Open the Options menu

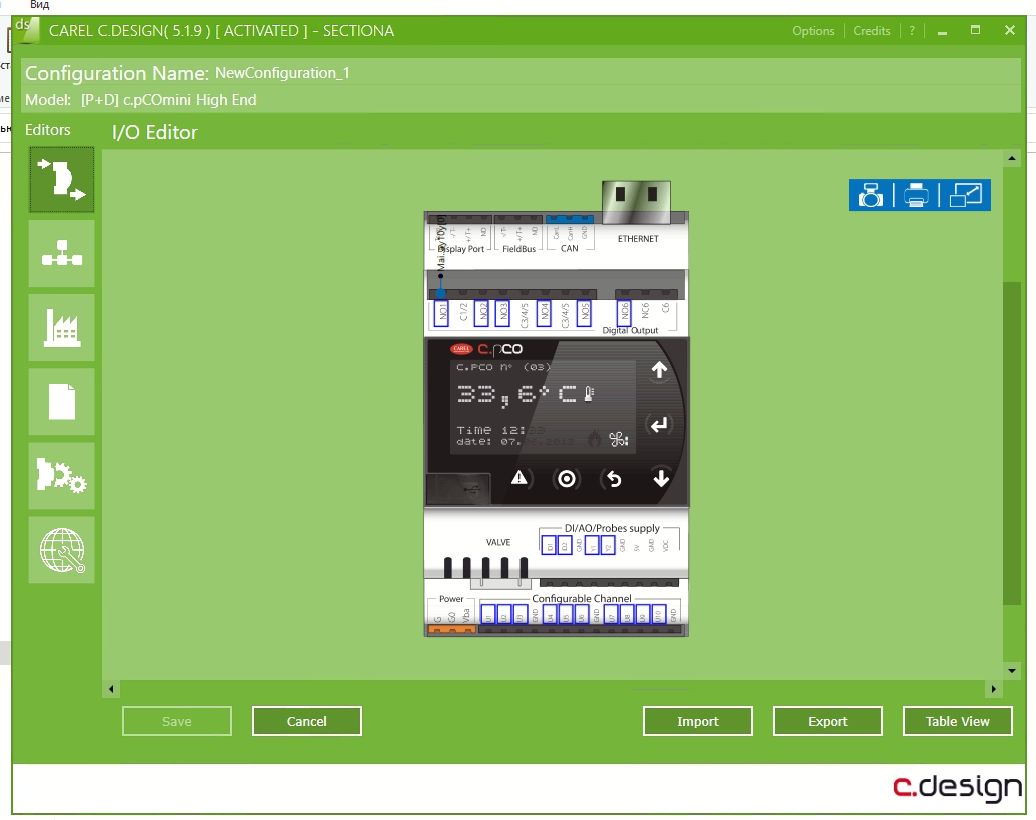(x=813, y=30)
